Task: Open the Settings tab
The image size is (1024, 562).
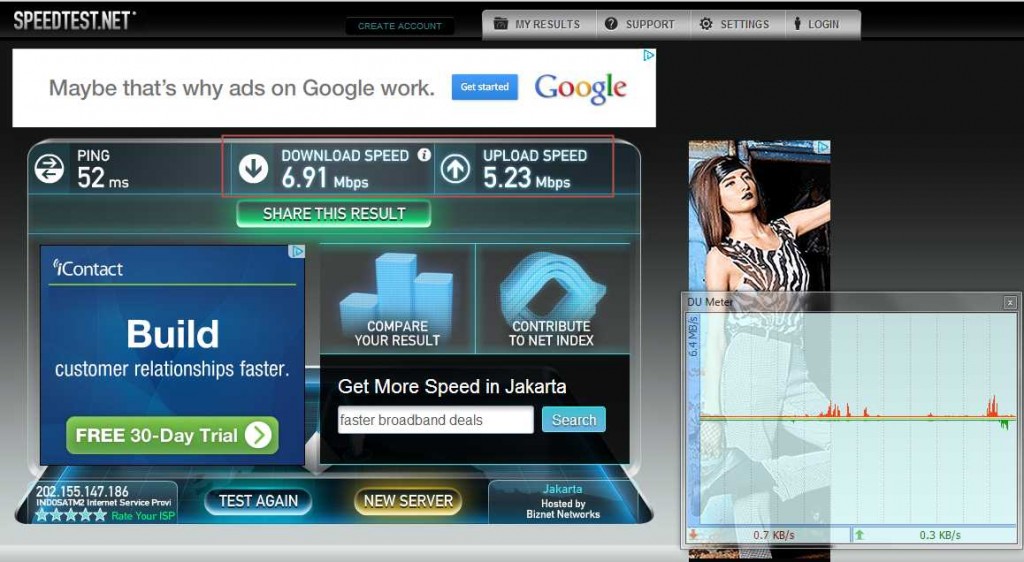Action: click(x=735, y=24)
